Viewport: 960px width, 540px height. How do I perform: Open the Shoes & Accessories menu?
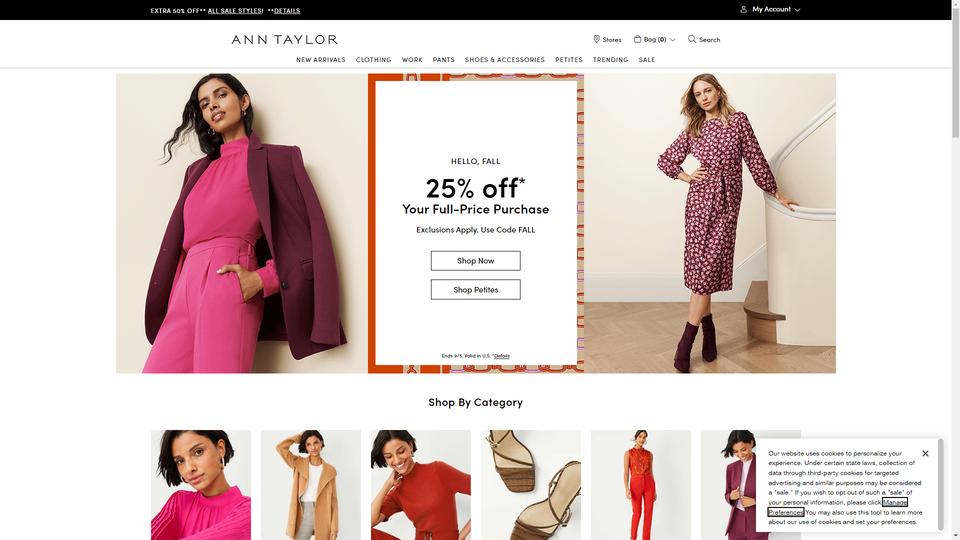coord(504,60)
